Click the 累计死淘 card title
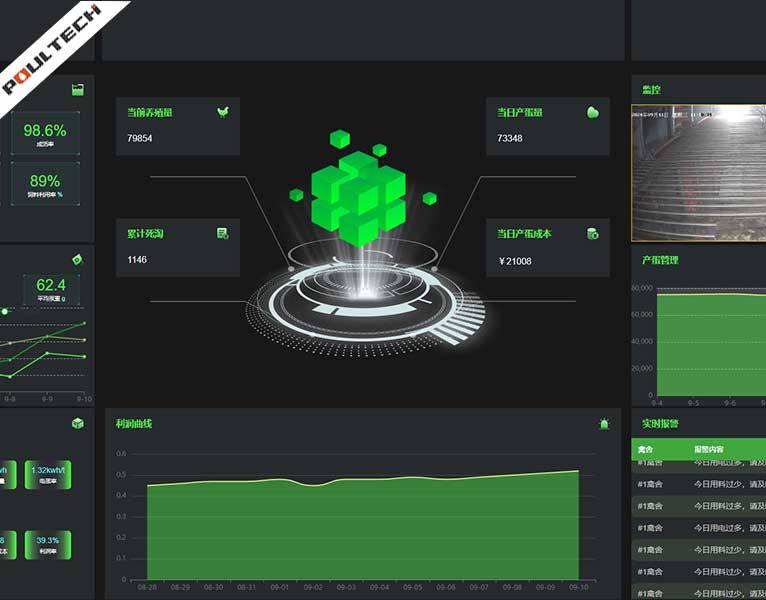Viewport: 766px width, 600px height. click(x=145, y=234)
